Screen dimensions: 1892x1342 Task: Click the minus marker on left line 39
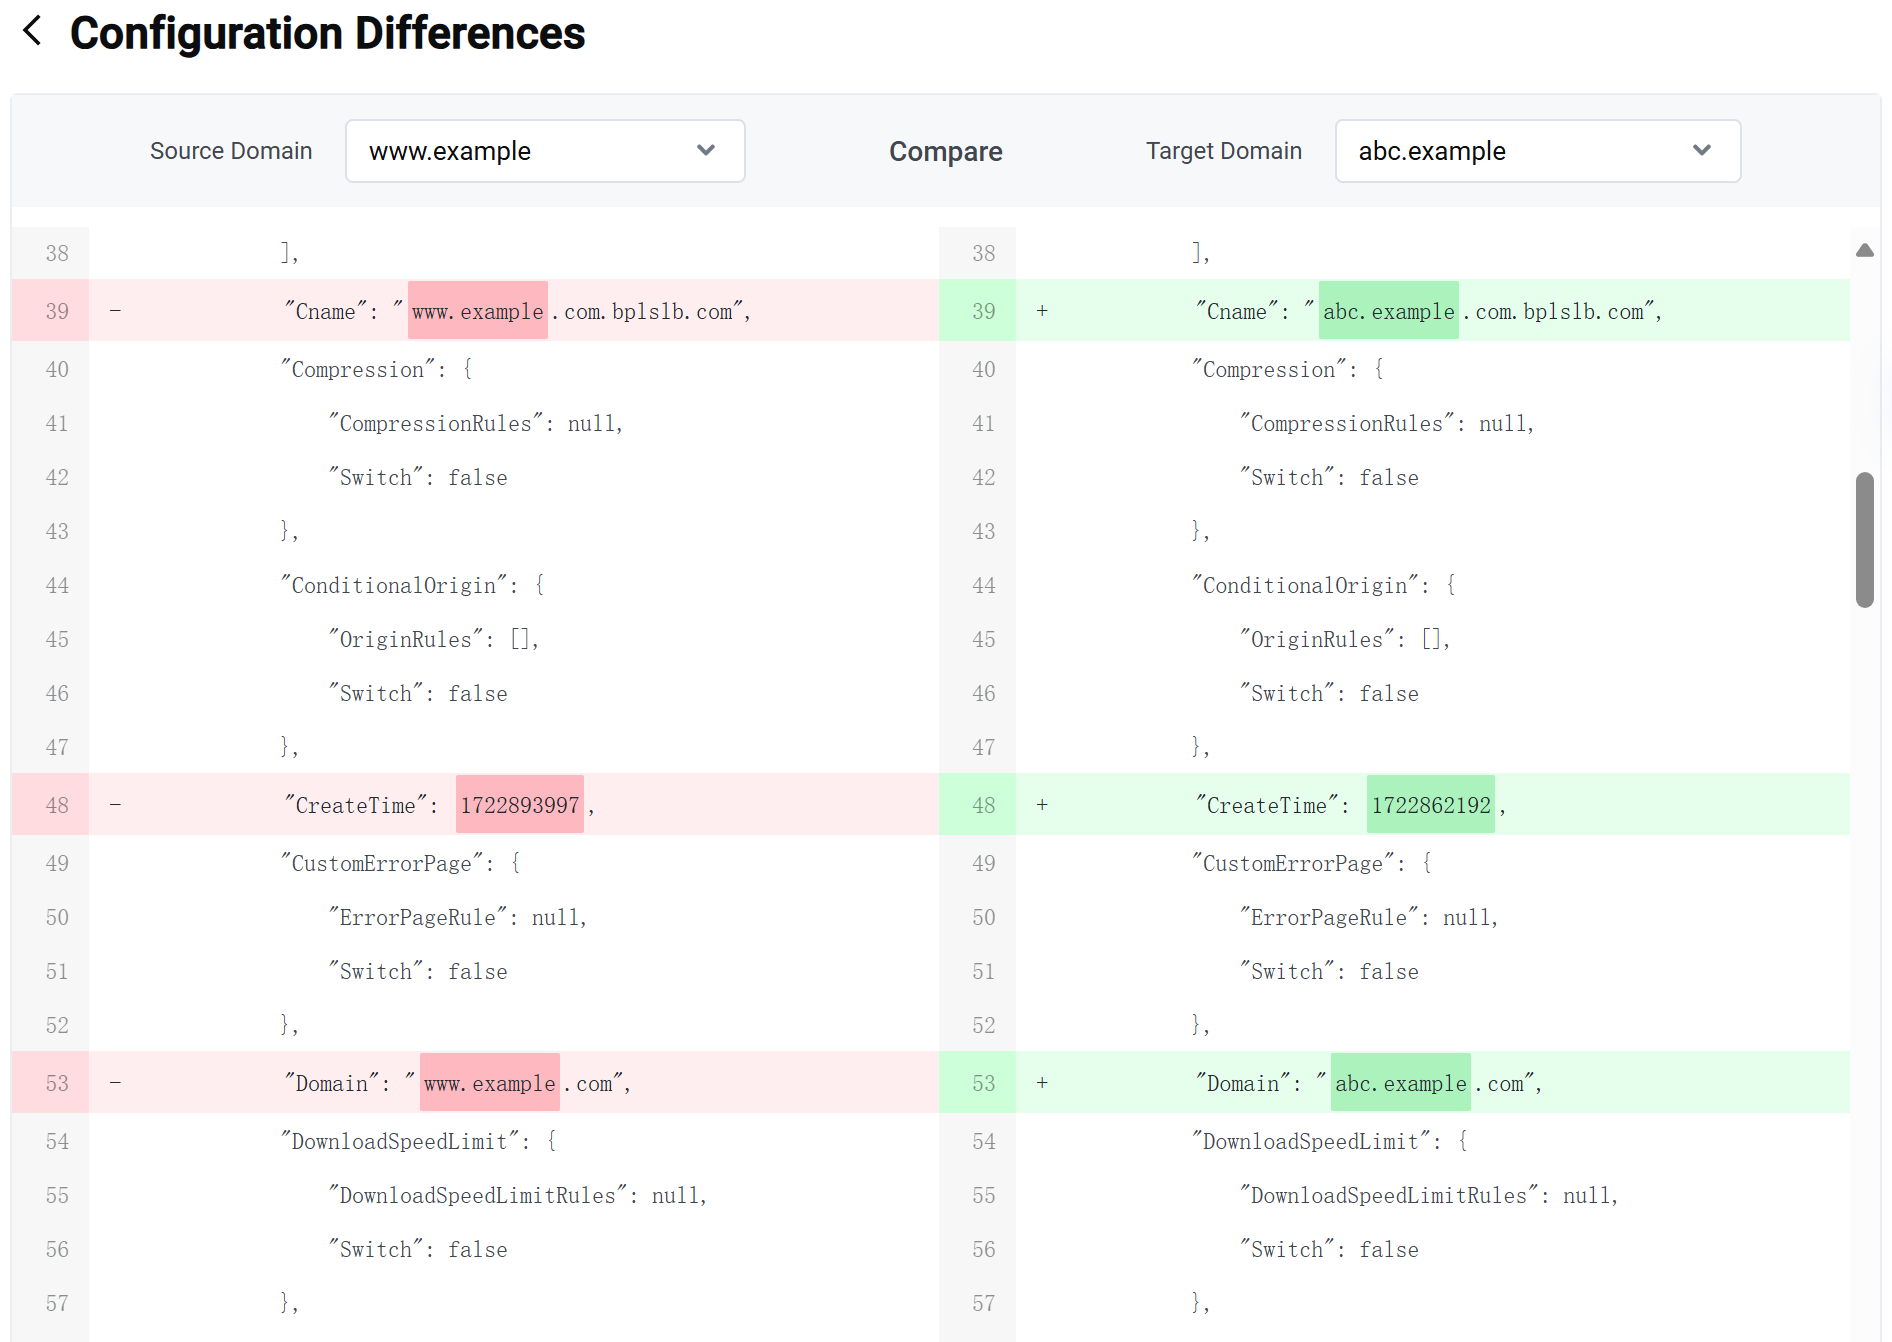116,311
